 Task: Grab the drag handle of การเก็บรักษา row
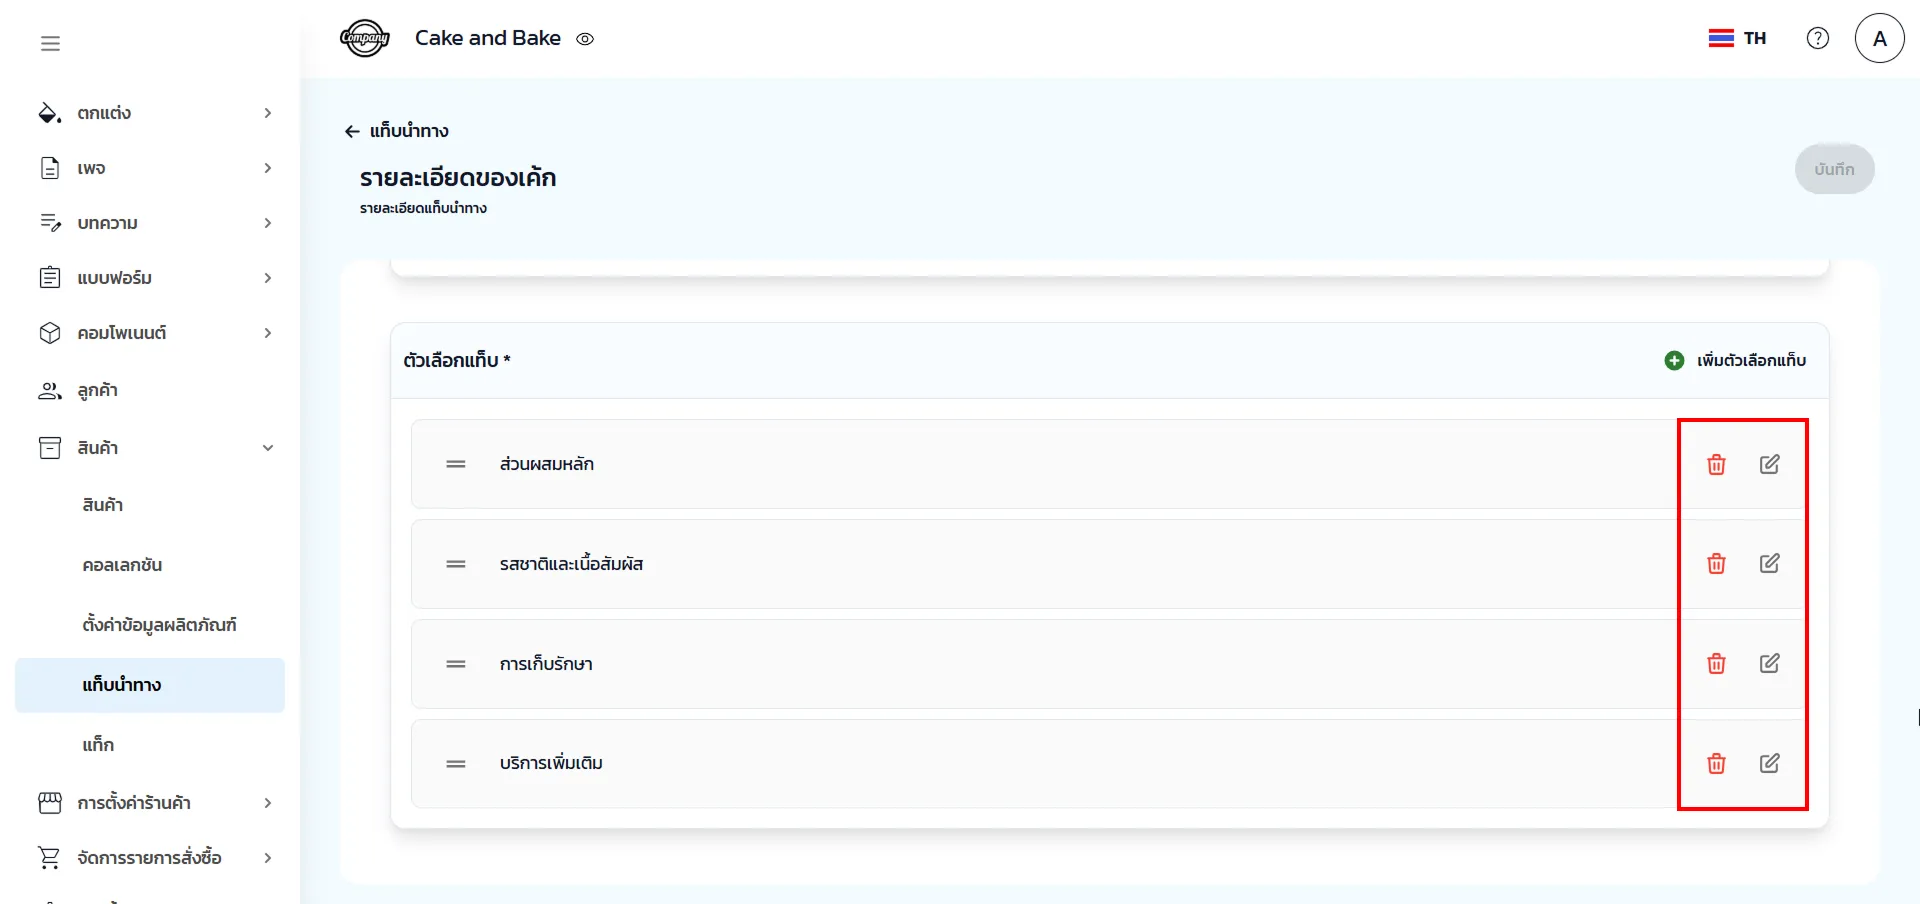pos(456,664)
